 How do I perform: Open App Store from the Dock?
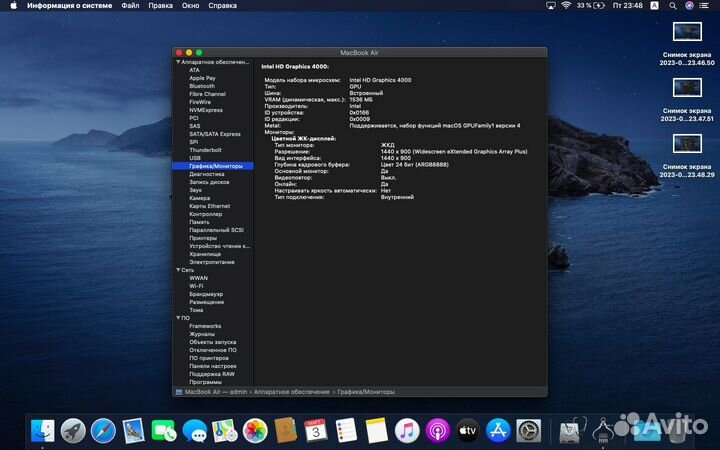point(498,431)
